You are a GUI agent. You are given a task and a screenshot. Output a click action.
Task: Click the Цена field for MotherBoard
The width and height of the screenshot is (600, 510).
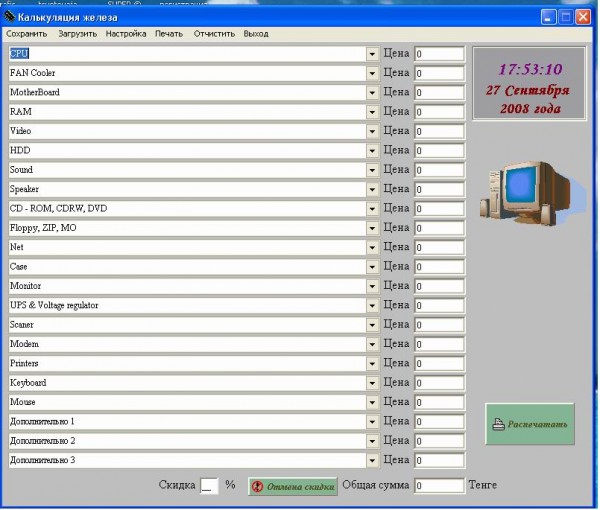(439, 93)
